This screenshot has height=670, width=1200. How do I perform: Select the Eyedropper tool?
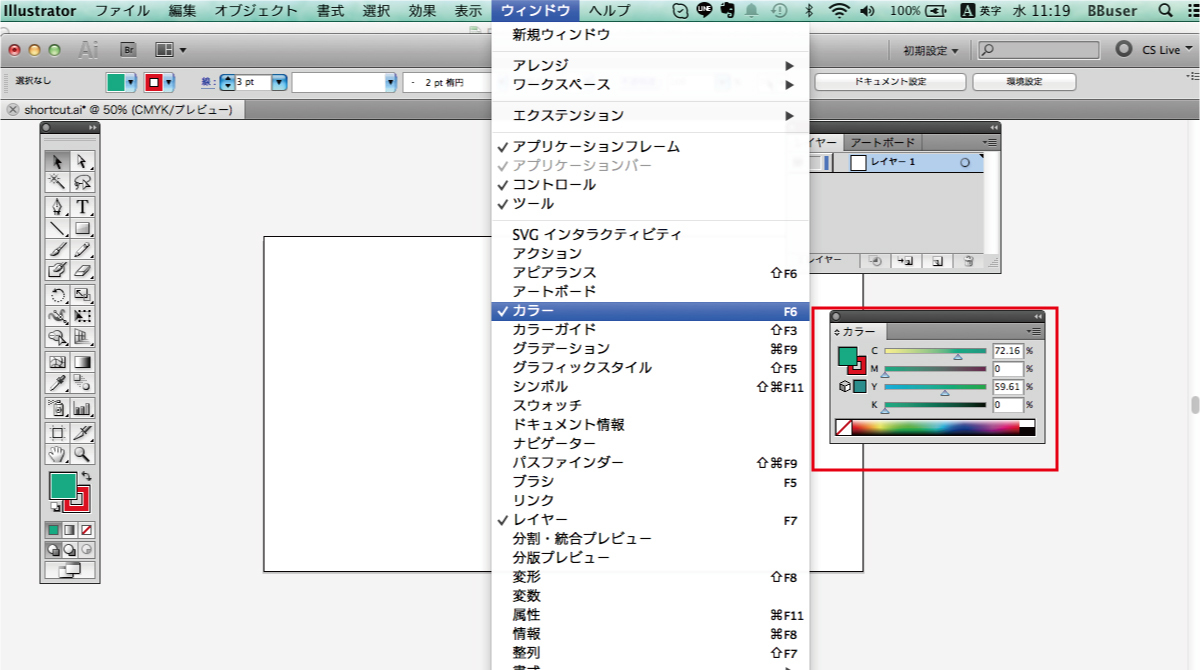click(x=57, y=383)
